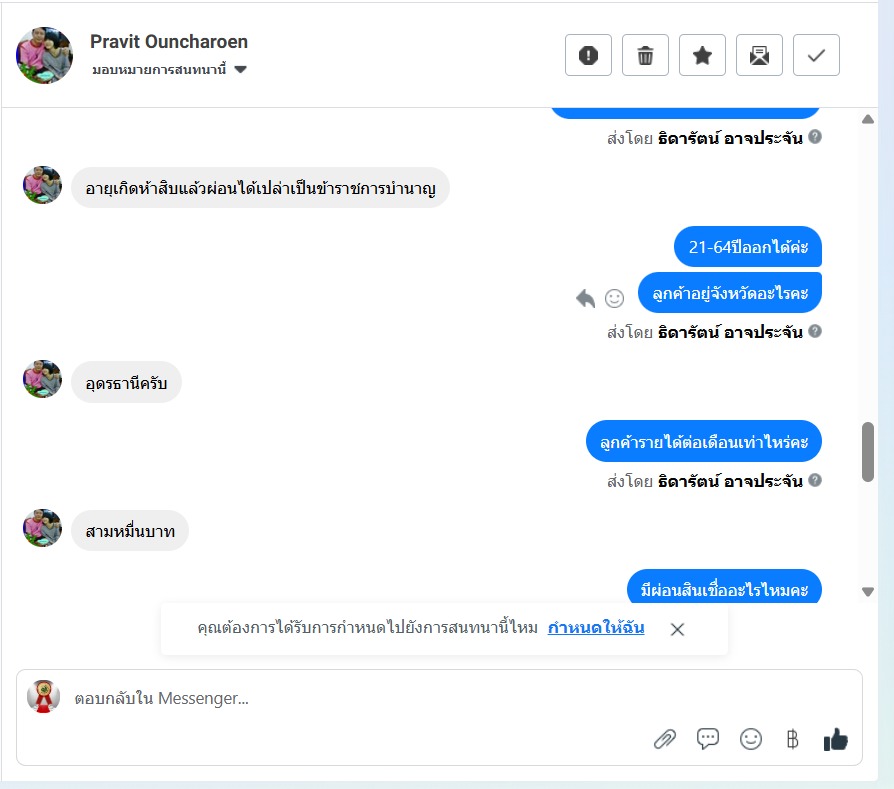This screenshot has height=789, width=894.
Task: Click the กำหนดให้ฉัน link
Action: [x=596, y=628]
